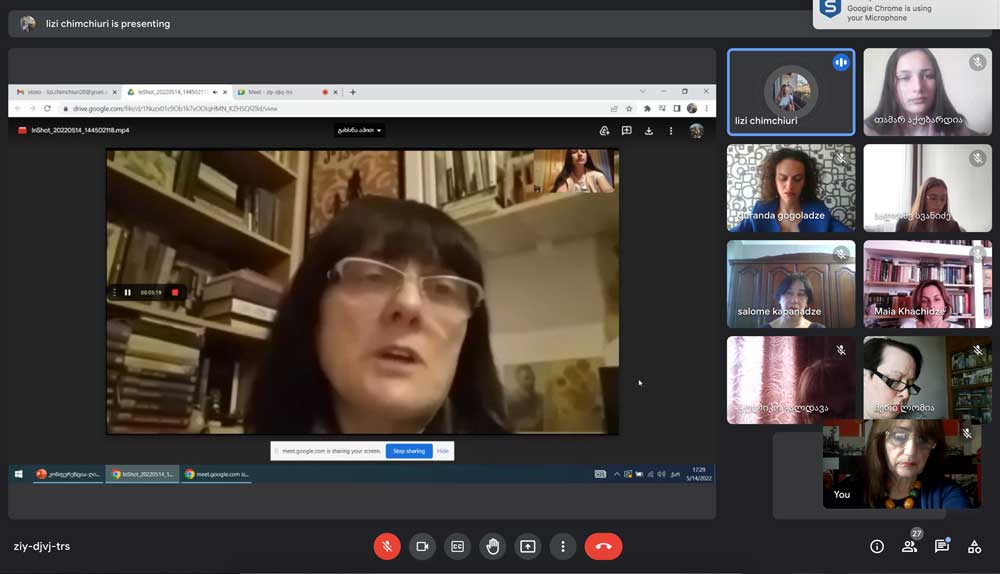Screen dimensions: 1000x574
Task: Click the download icon in Drive viewer
Action: coord(648,130)
